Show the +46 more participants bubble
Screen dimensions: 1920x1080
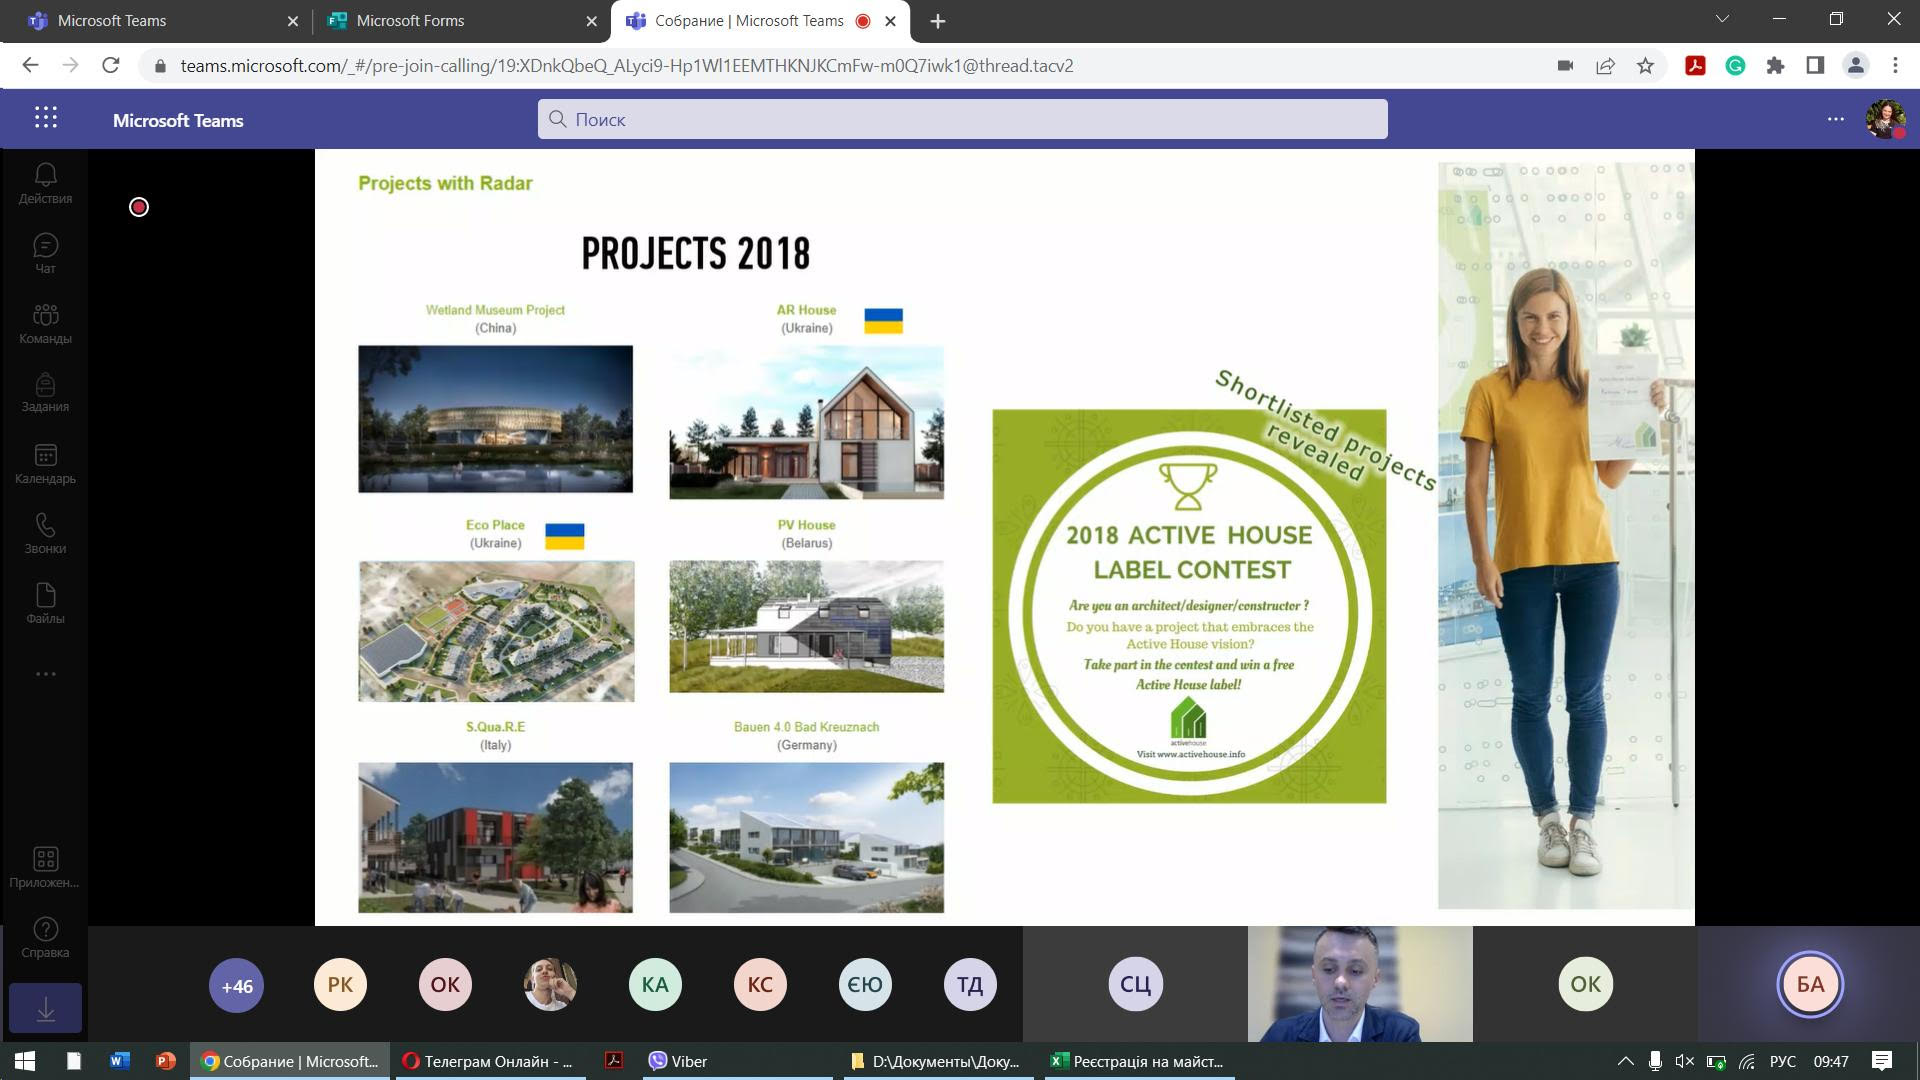[x=236, y=986]
